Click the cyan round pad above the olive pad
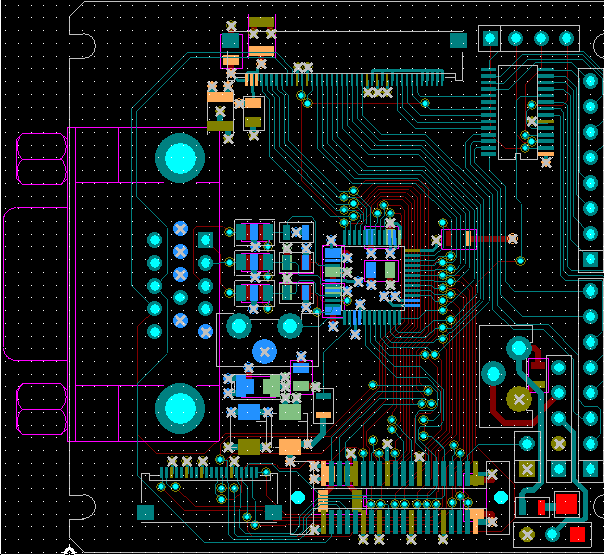Viewport: 604px width, 555px height. point(518,348)
